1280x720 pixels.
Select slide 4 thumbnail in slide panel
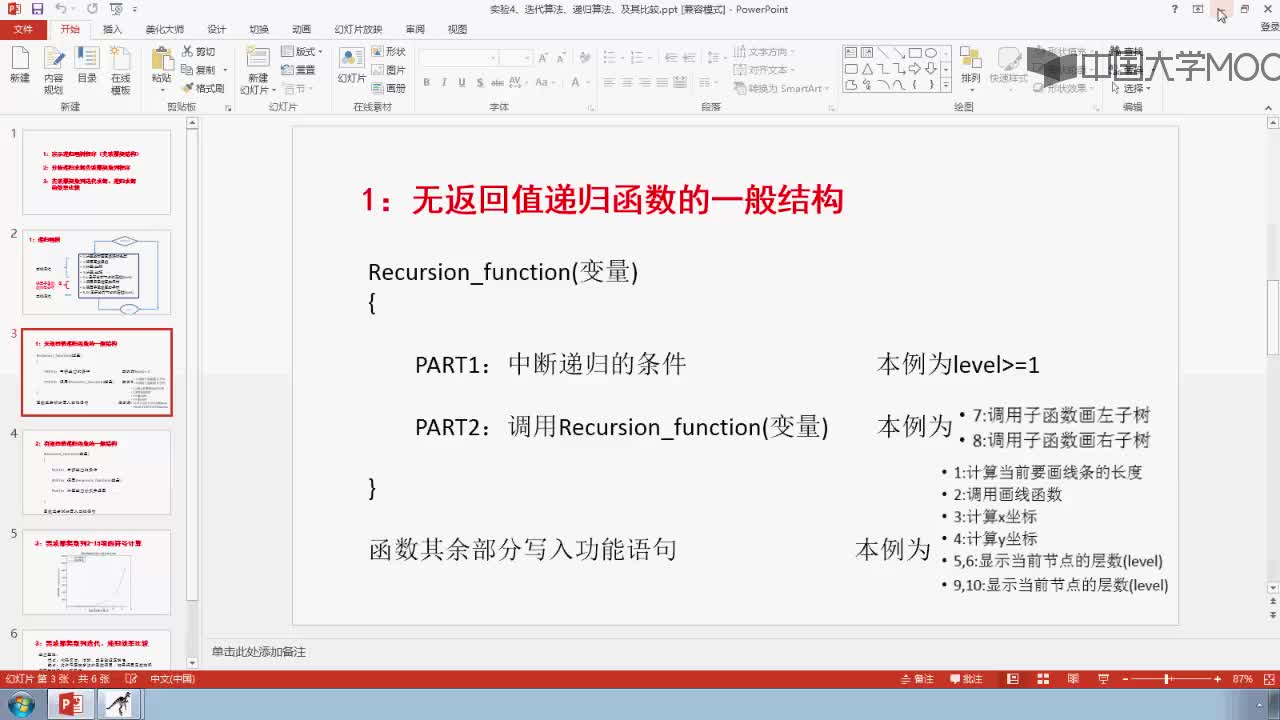pos(97,472)
